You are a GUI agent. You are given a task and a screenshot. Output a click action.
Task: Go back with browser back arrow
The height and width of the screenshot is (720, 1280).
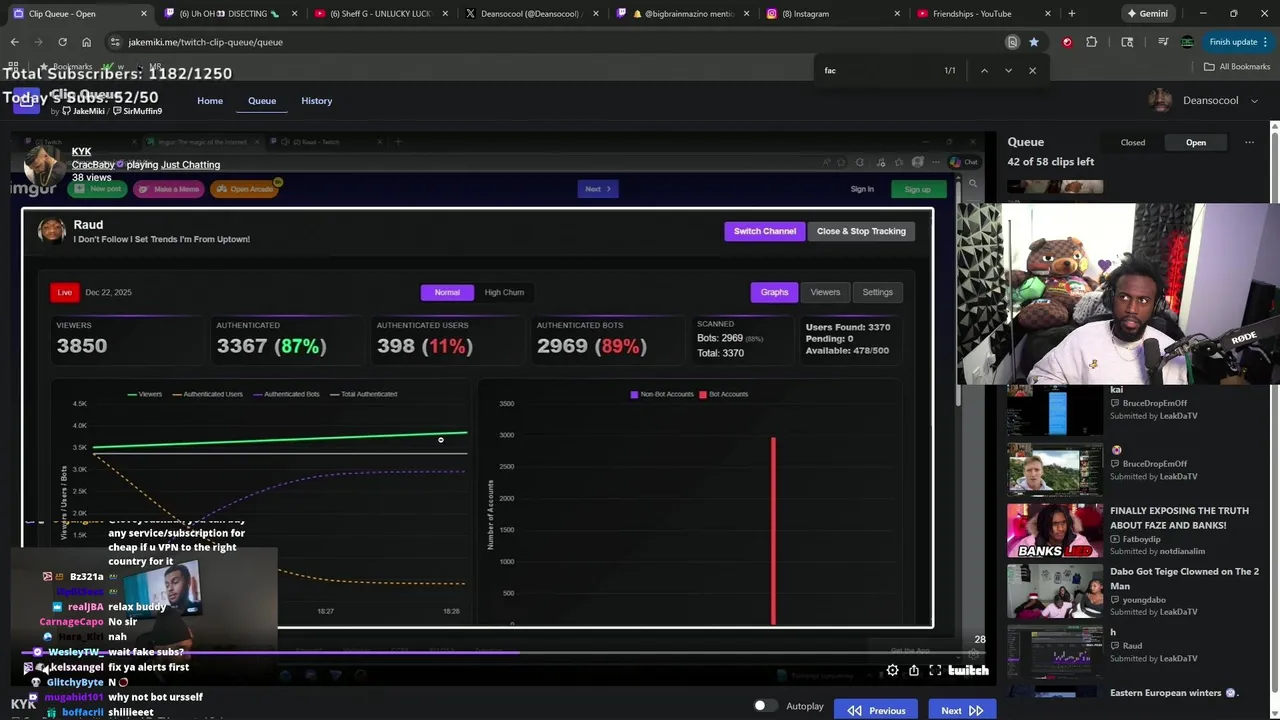click(x=14, y=42)
